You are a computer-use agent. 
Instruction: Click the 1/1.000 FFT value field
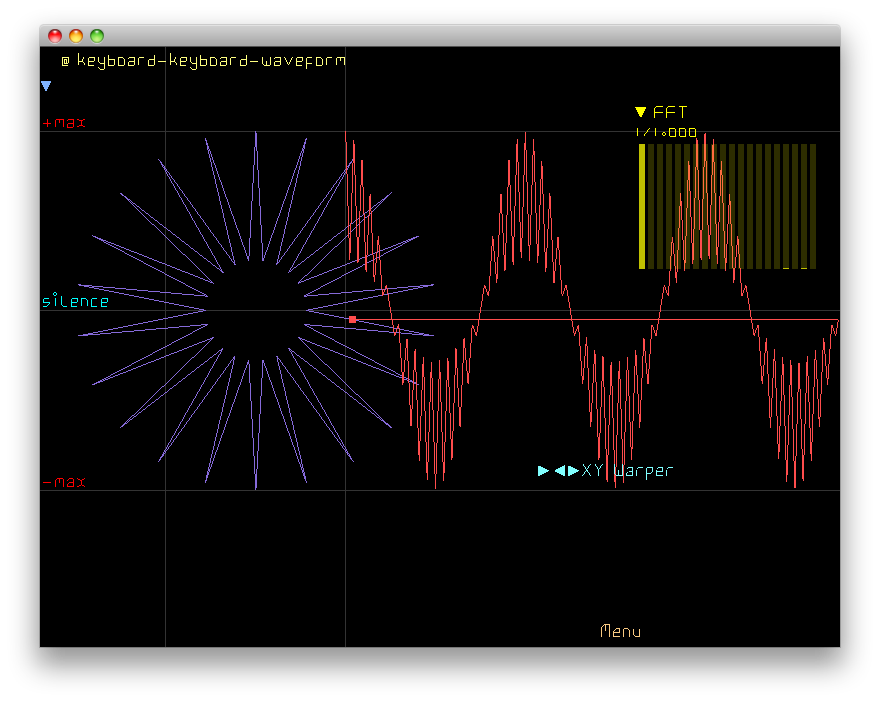pyautogui.click(x=666, y=132)
